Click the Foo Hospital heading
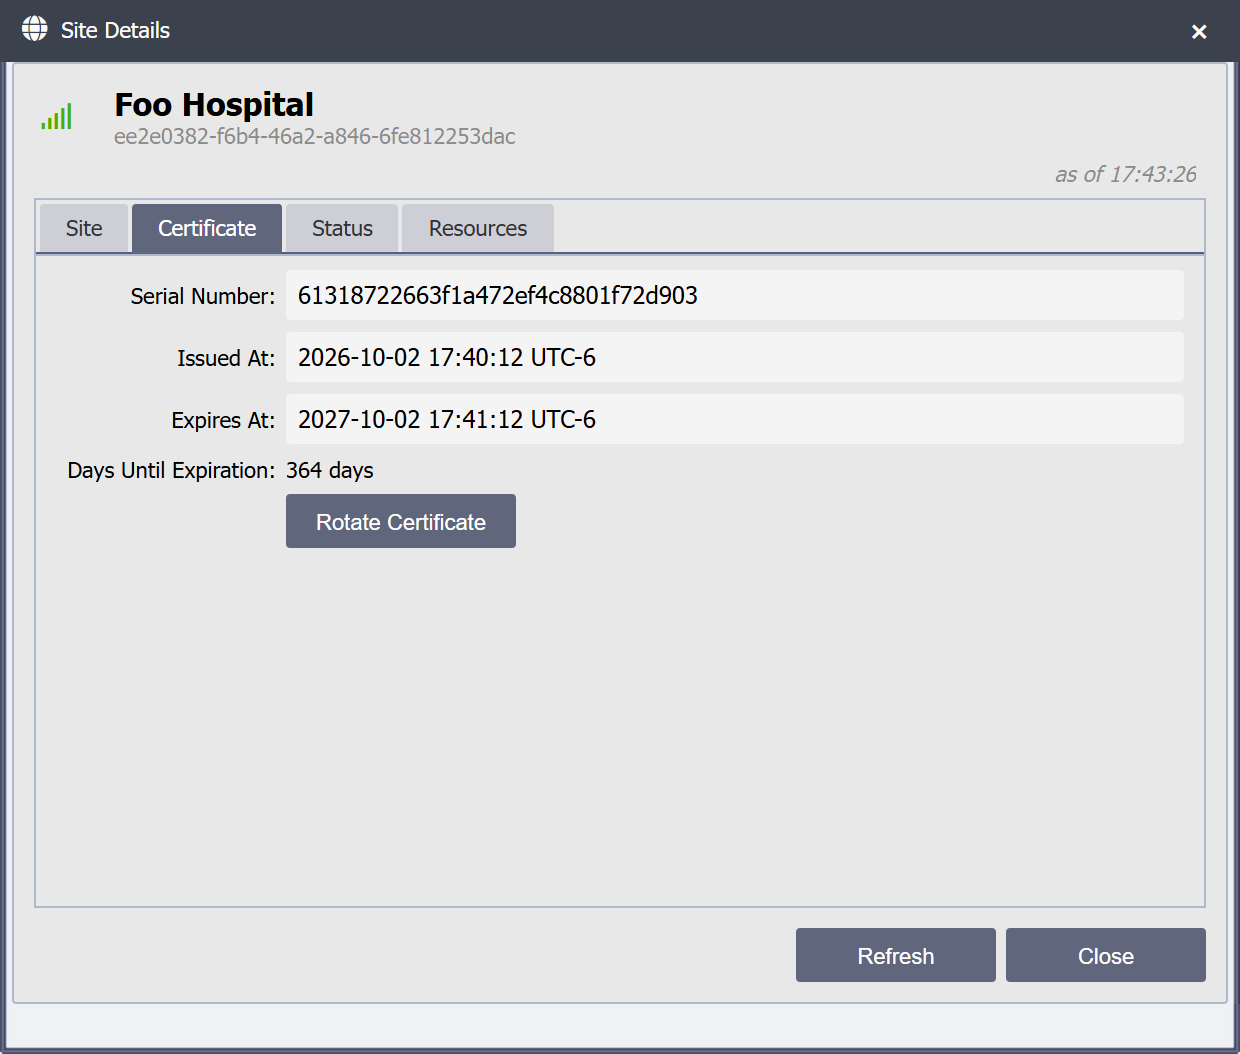1240x1054 pixels. click(x=214, y=104)
